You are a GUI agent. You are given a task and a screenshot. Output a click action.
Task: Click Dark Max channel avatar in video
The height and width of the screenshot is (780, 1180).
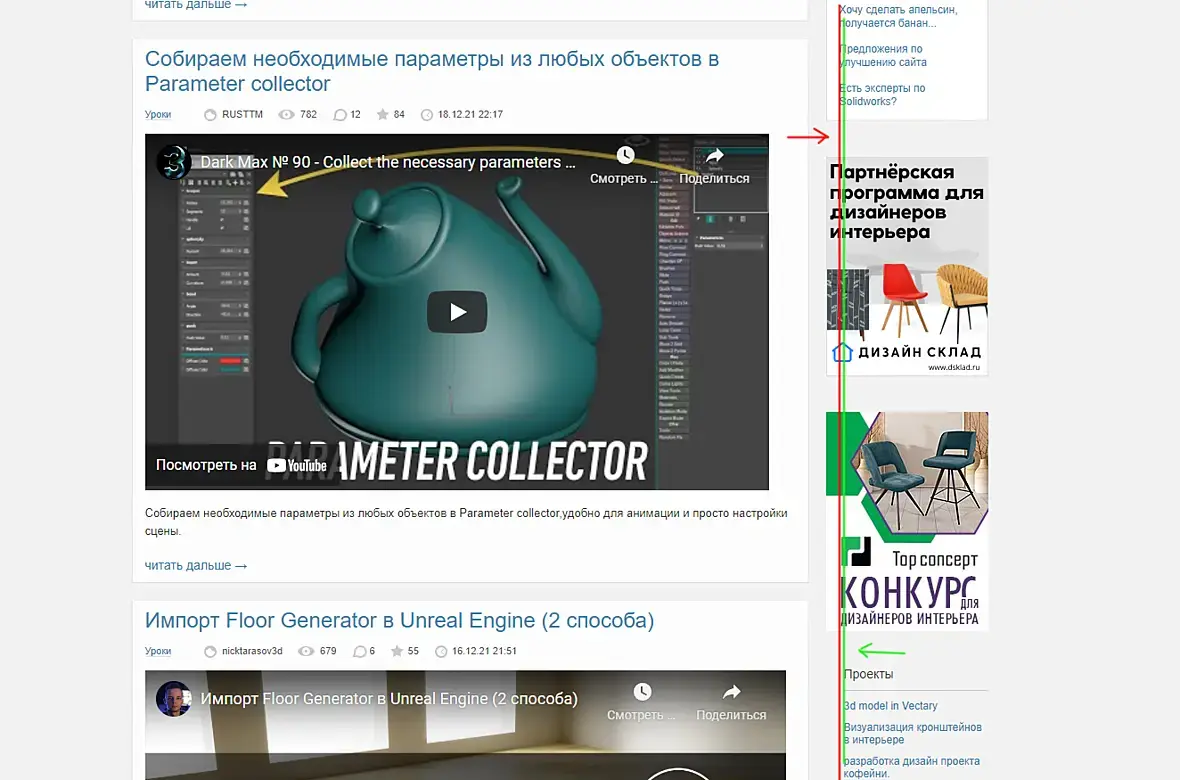tap(173, 162)
